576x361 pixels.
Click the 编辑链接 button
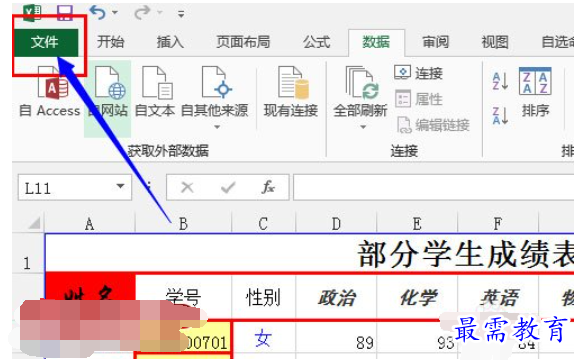pyautogui.click(x=433, y=125)
